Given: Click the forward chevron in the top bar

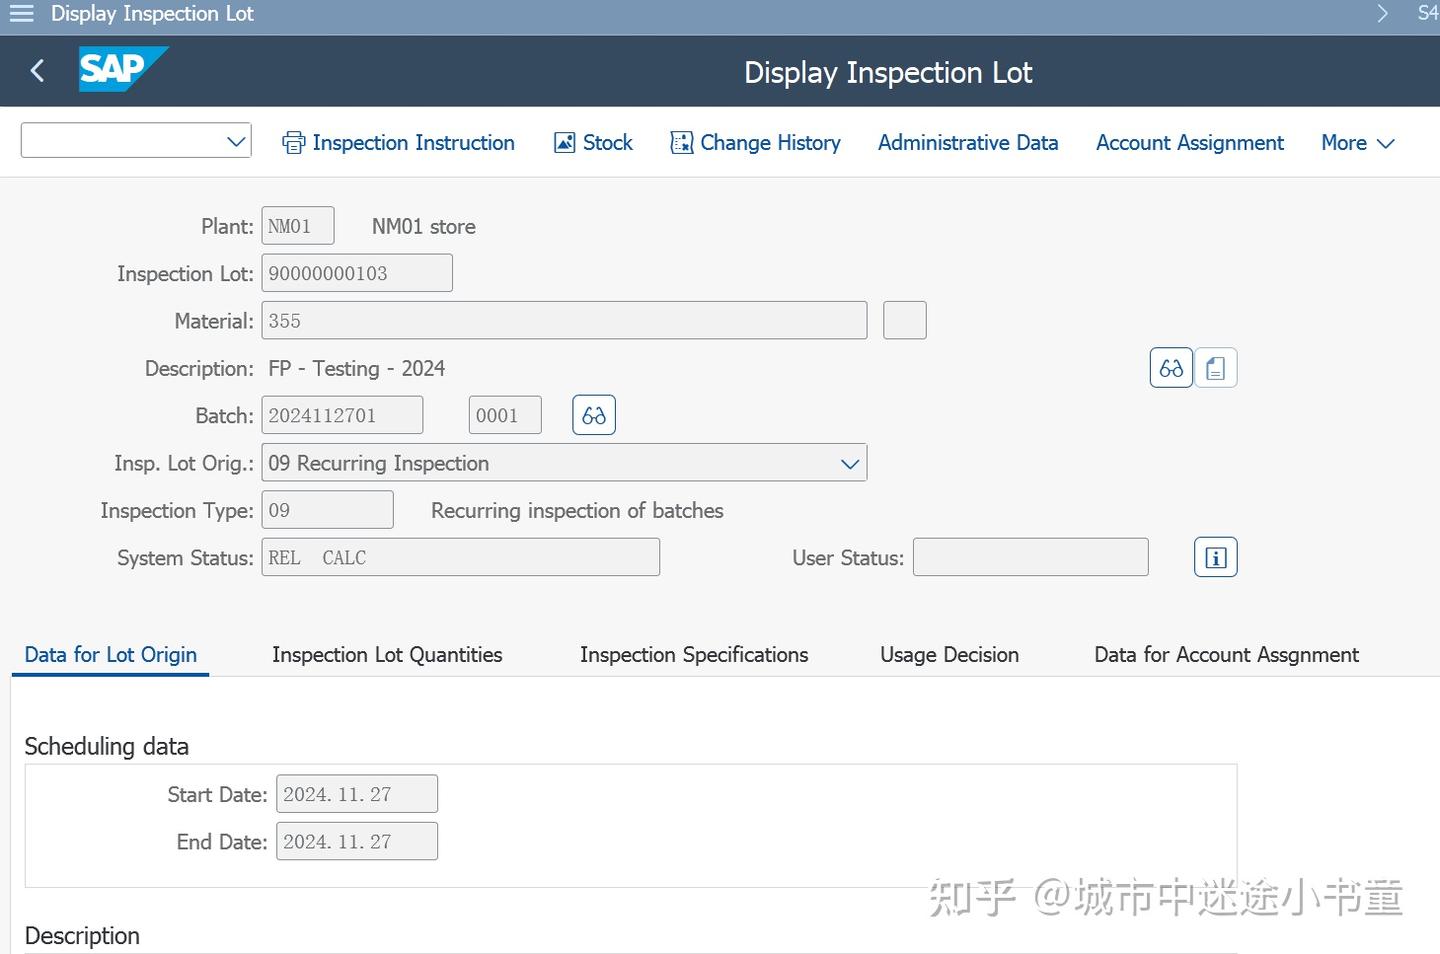Looking at the screenshot, I should tap(1382, 14).
